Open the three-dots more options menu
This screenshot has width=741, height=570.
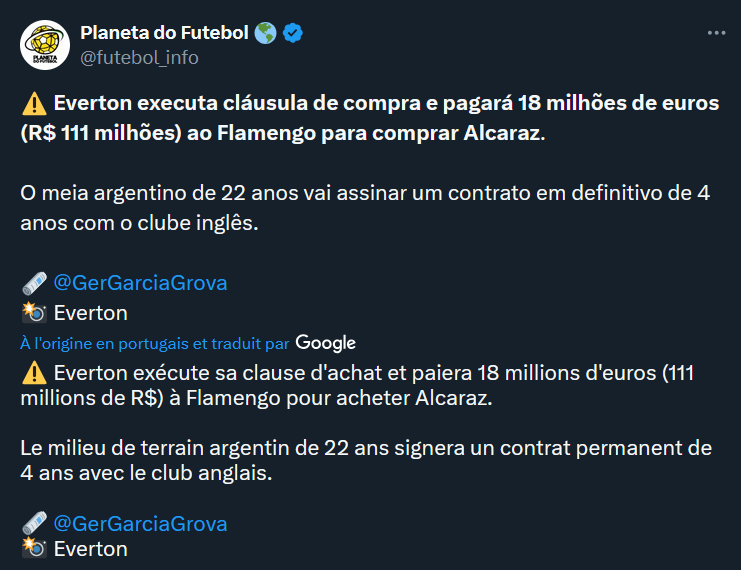pos(716,33)
